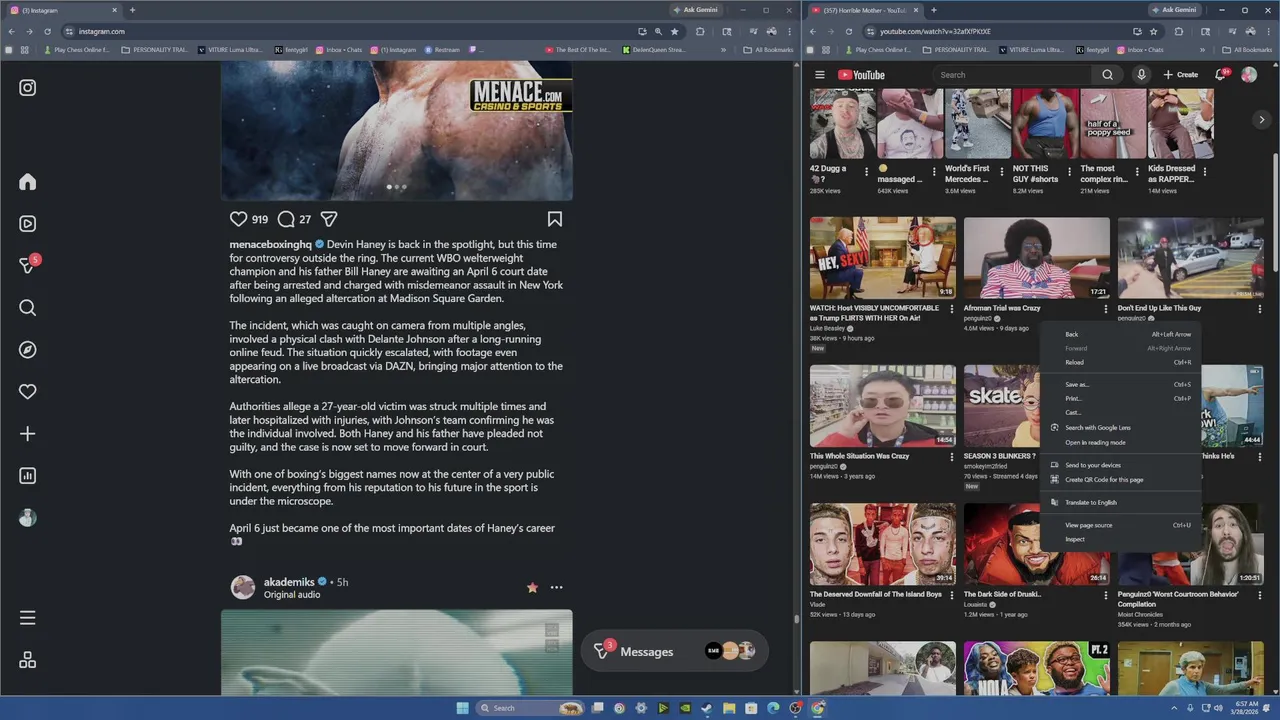
Task: Open more options on akademiks post
Action: (x=556, y=588)
